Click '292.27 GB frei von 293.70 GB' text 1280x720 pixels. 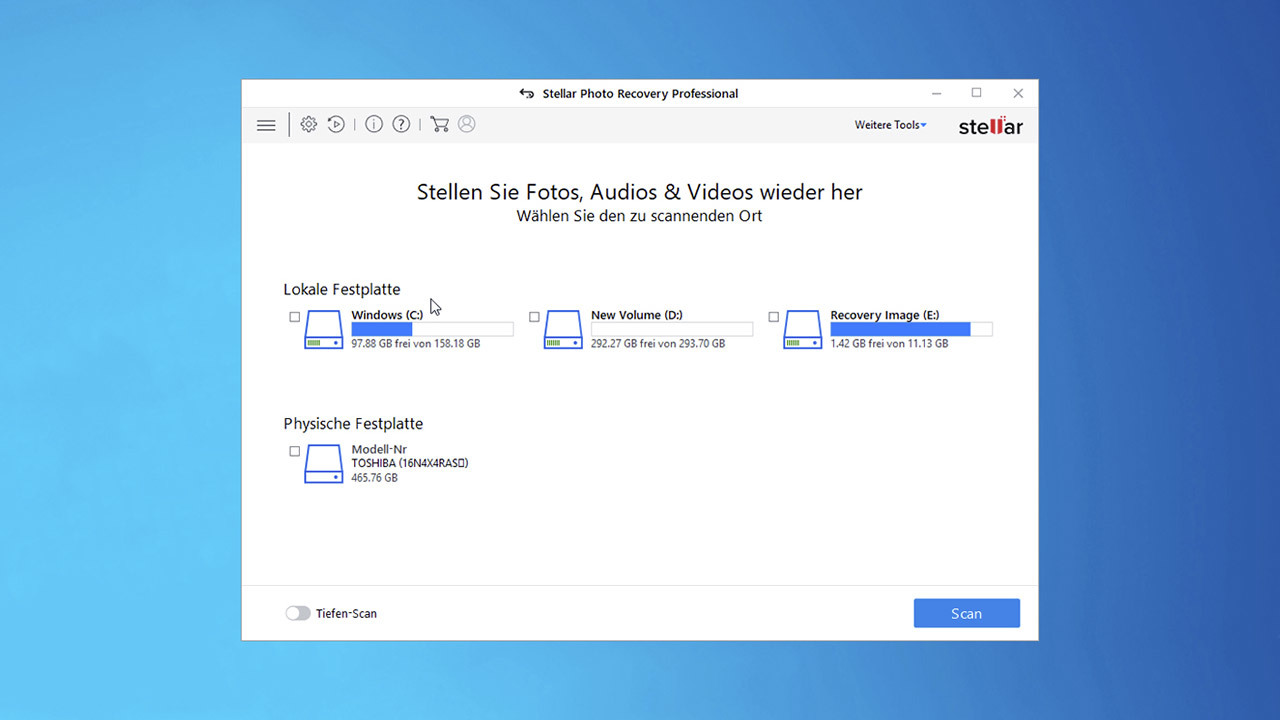coord(658,343)
